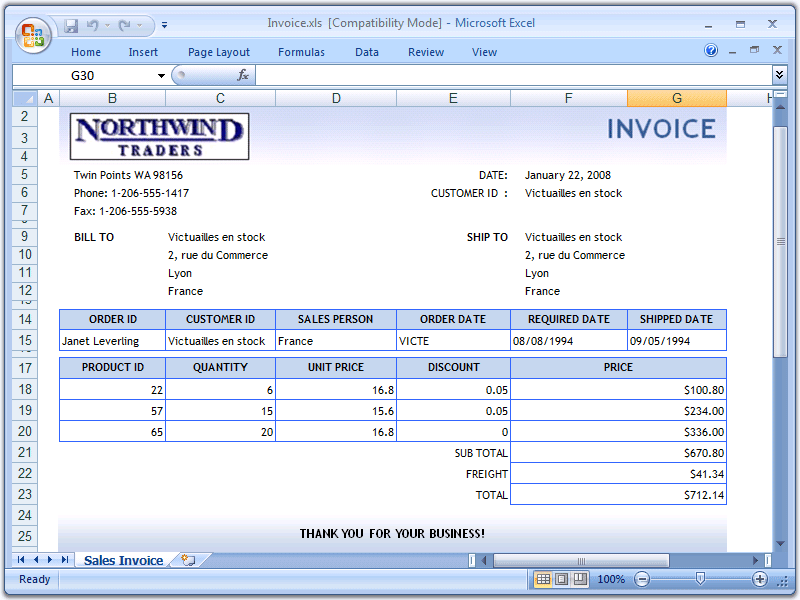Image resolution: width=800 pixels, height=600 pixels.
Task: Open the View ribbon tab
Action: [484, 52]
